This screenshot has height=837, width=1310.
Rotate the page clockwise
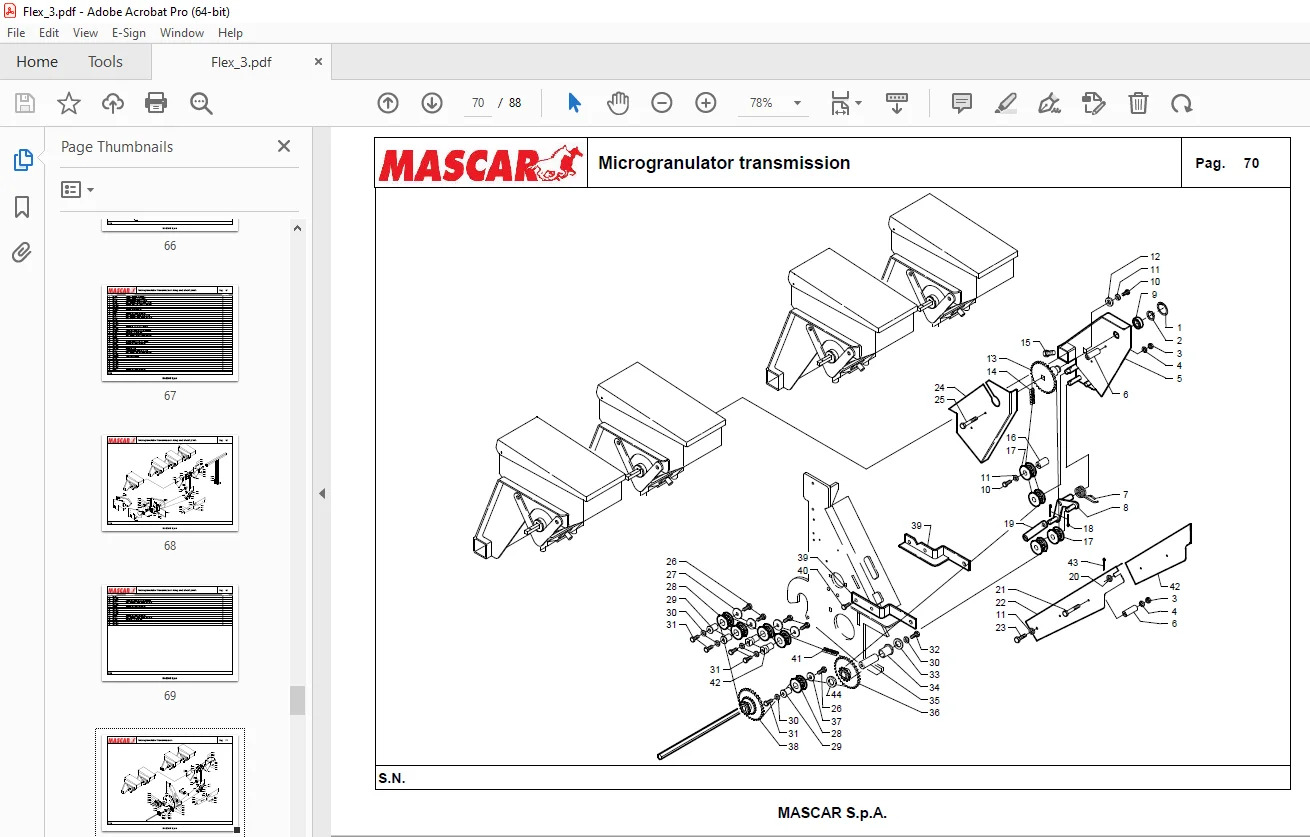tap(1182, 103)
